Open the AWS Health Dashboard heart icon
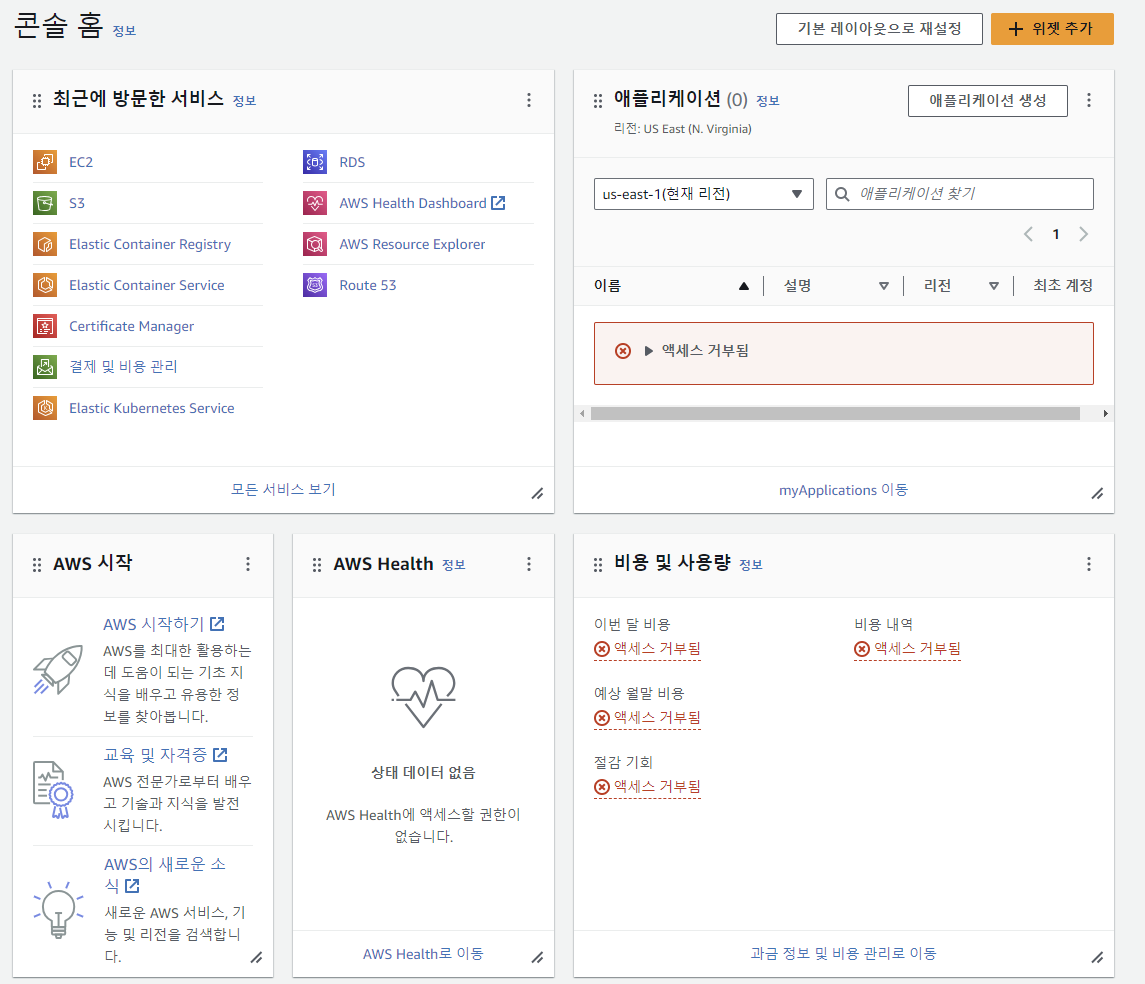Viewport: 1145px width, 984px height. 315,202
